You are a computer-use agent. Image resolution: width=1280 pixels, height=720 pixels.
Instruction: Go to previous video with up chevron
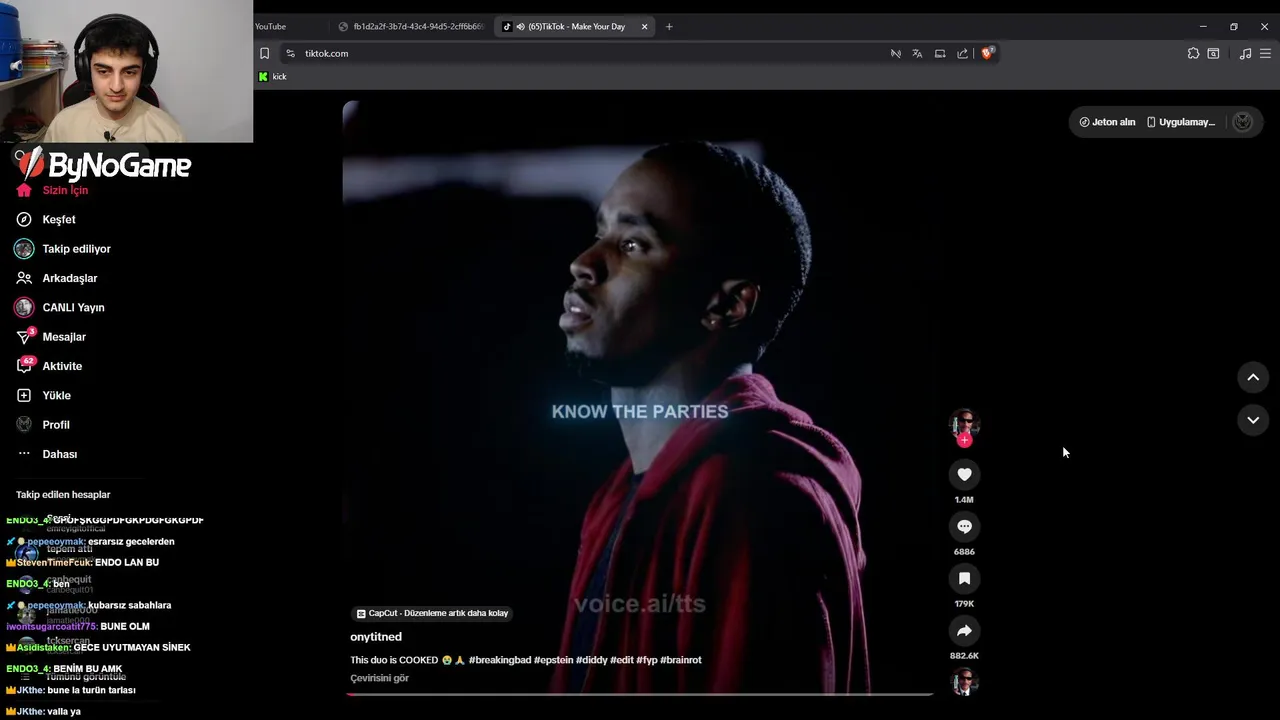pos(1253,377)
